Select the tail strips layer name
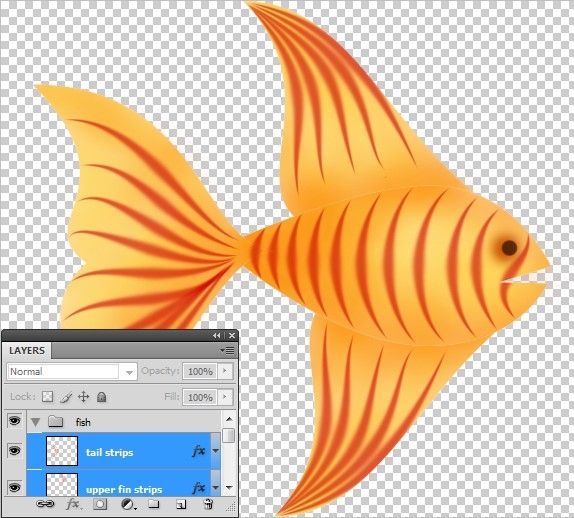Screen dimensions: 574x518 pos(109,452)
